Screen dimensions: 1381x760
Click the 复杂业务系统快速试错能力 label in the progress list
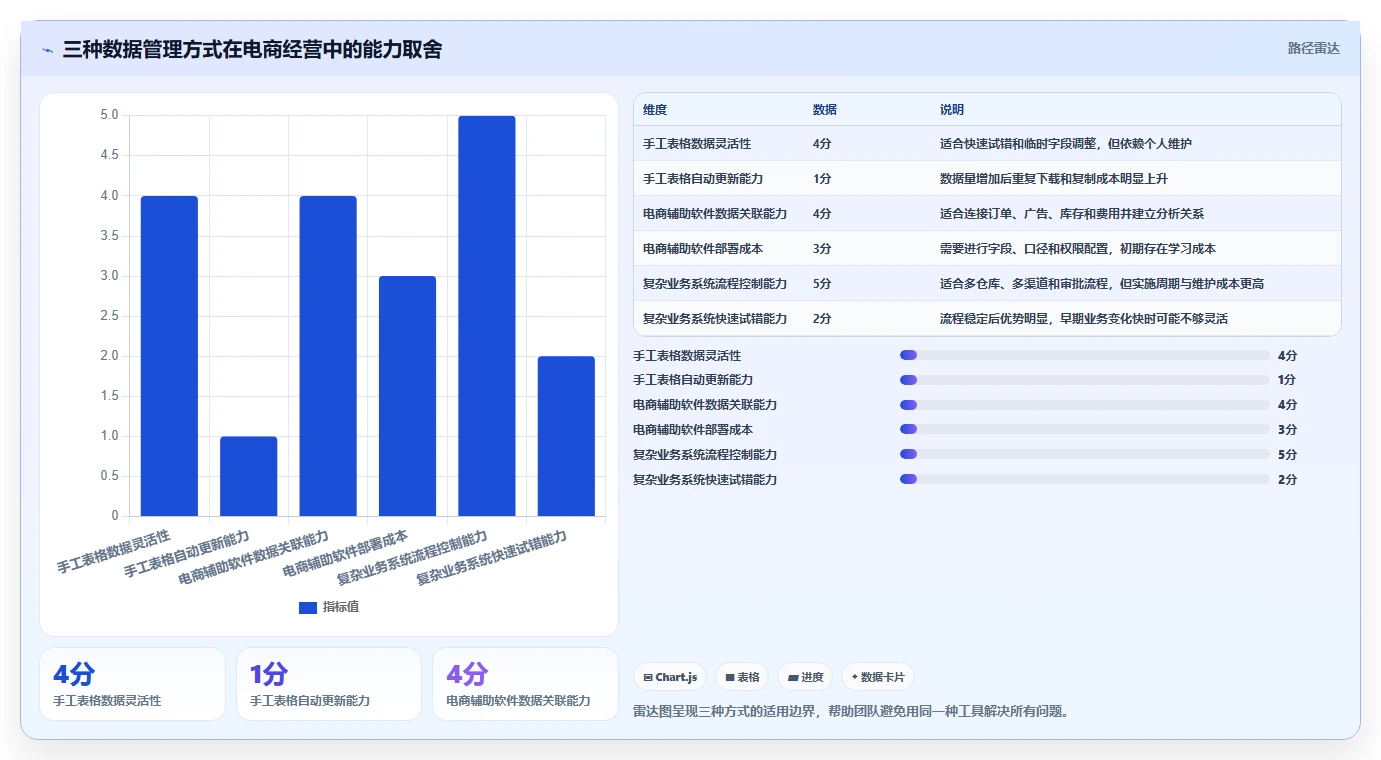pos(705,479)
